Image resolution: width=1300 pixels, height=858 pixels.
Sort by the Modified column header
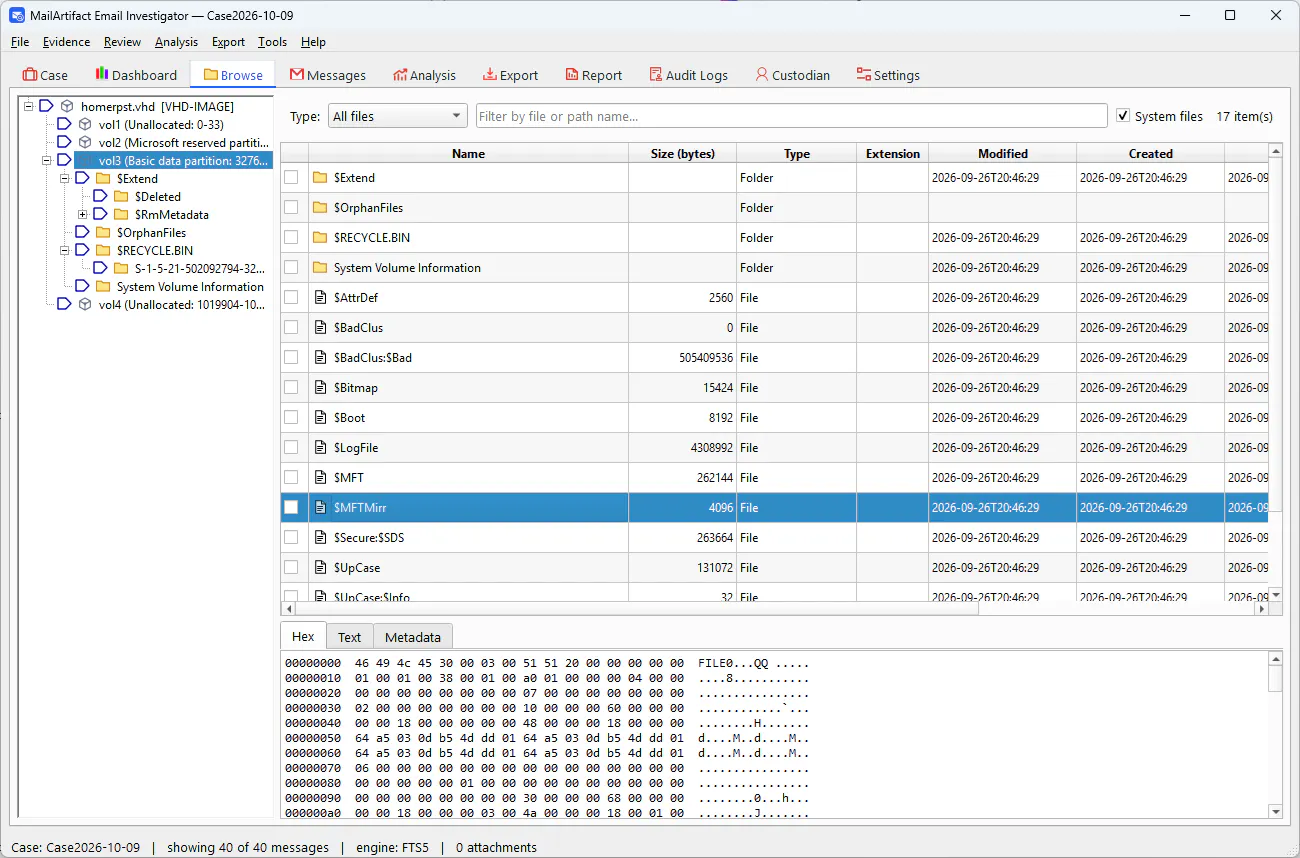coord(1003,153)
